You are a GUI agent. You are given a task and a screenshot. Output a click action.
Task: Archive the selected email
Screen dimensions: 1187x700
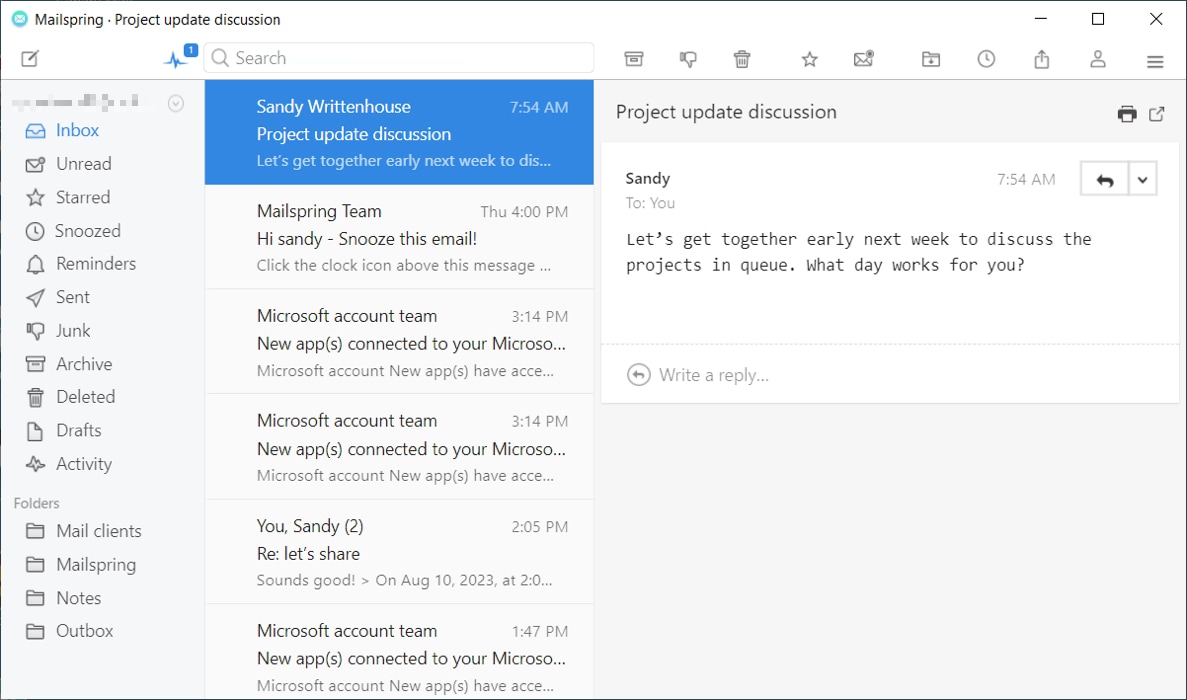pos(634,59)
